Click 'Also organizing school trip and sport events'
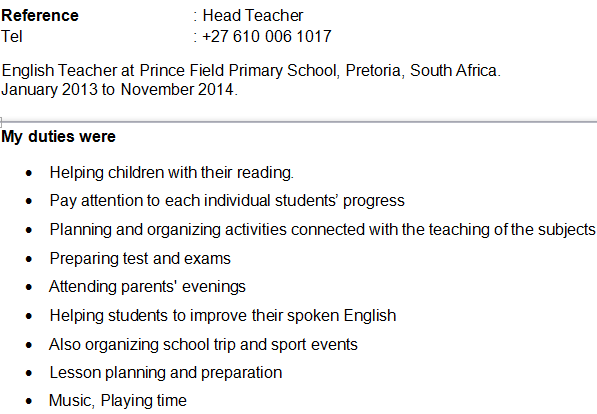The width and height of the screenshot is (597, 414). coord(203,345)
